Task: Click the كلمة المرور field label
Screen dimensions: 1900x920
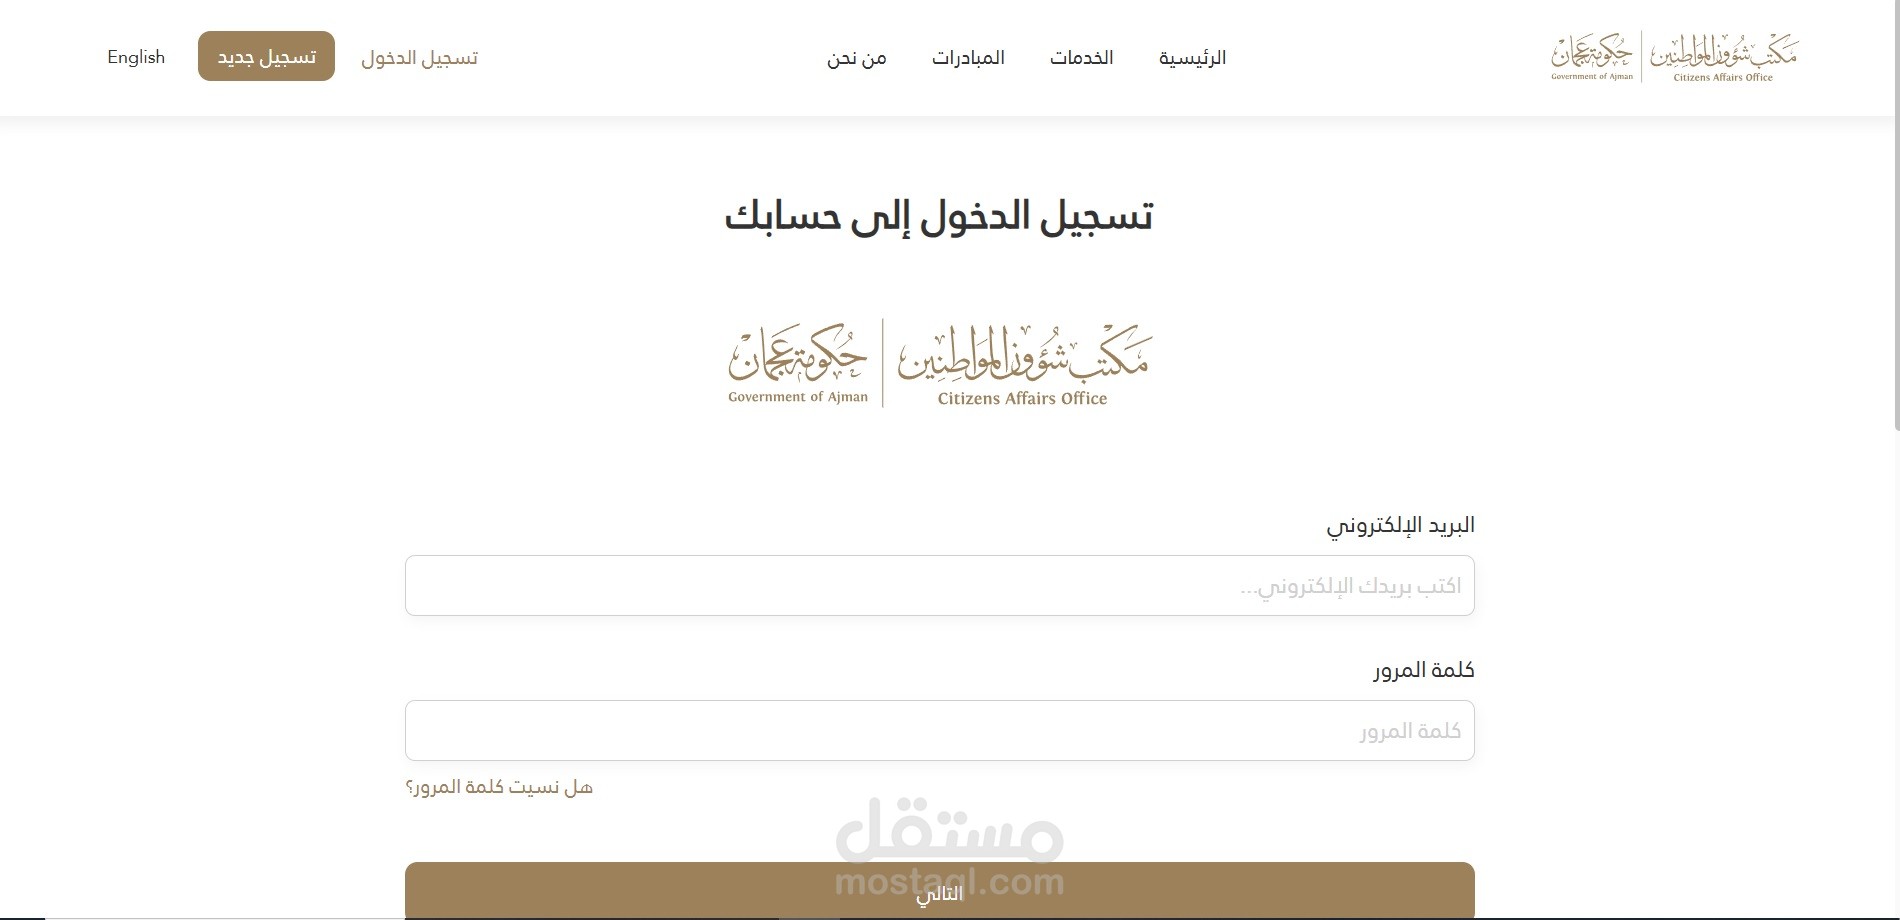Action: click(1424, 670)
